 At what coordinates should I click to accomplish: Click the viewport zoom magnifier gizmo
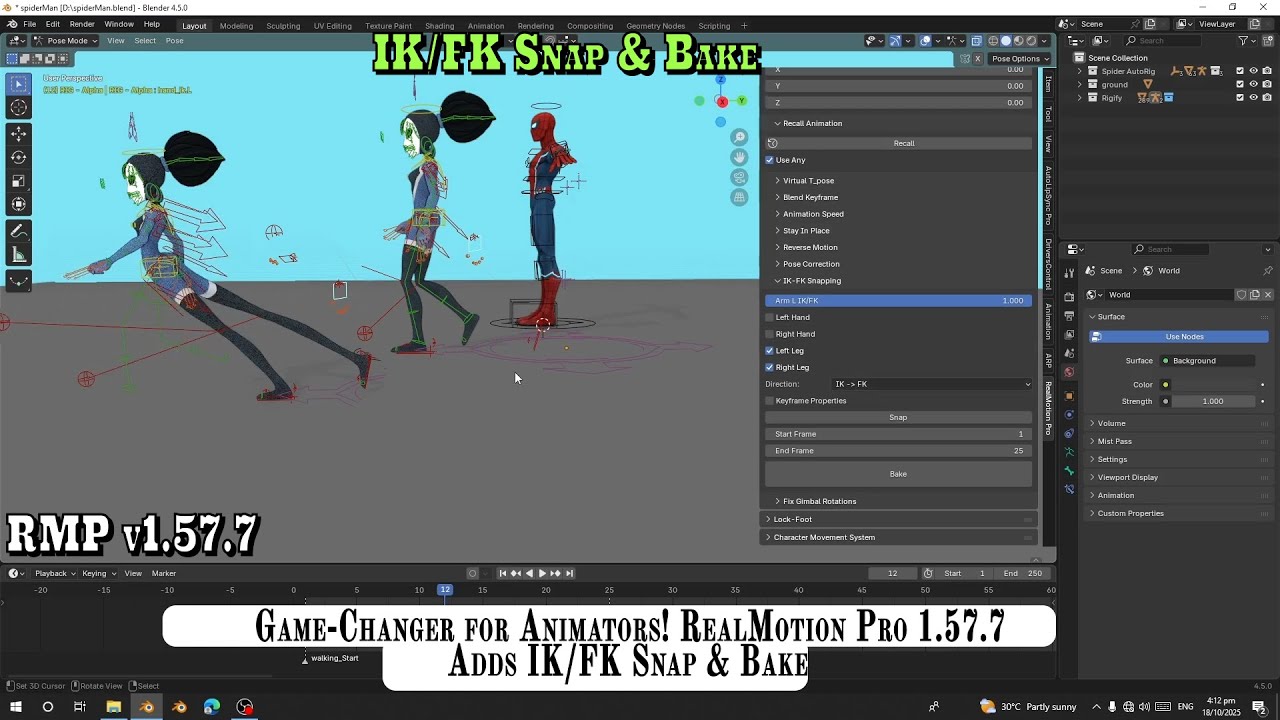tap(739, 137)
